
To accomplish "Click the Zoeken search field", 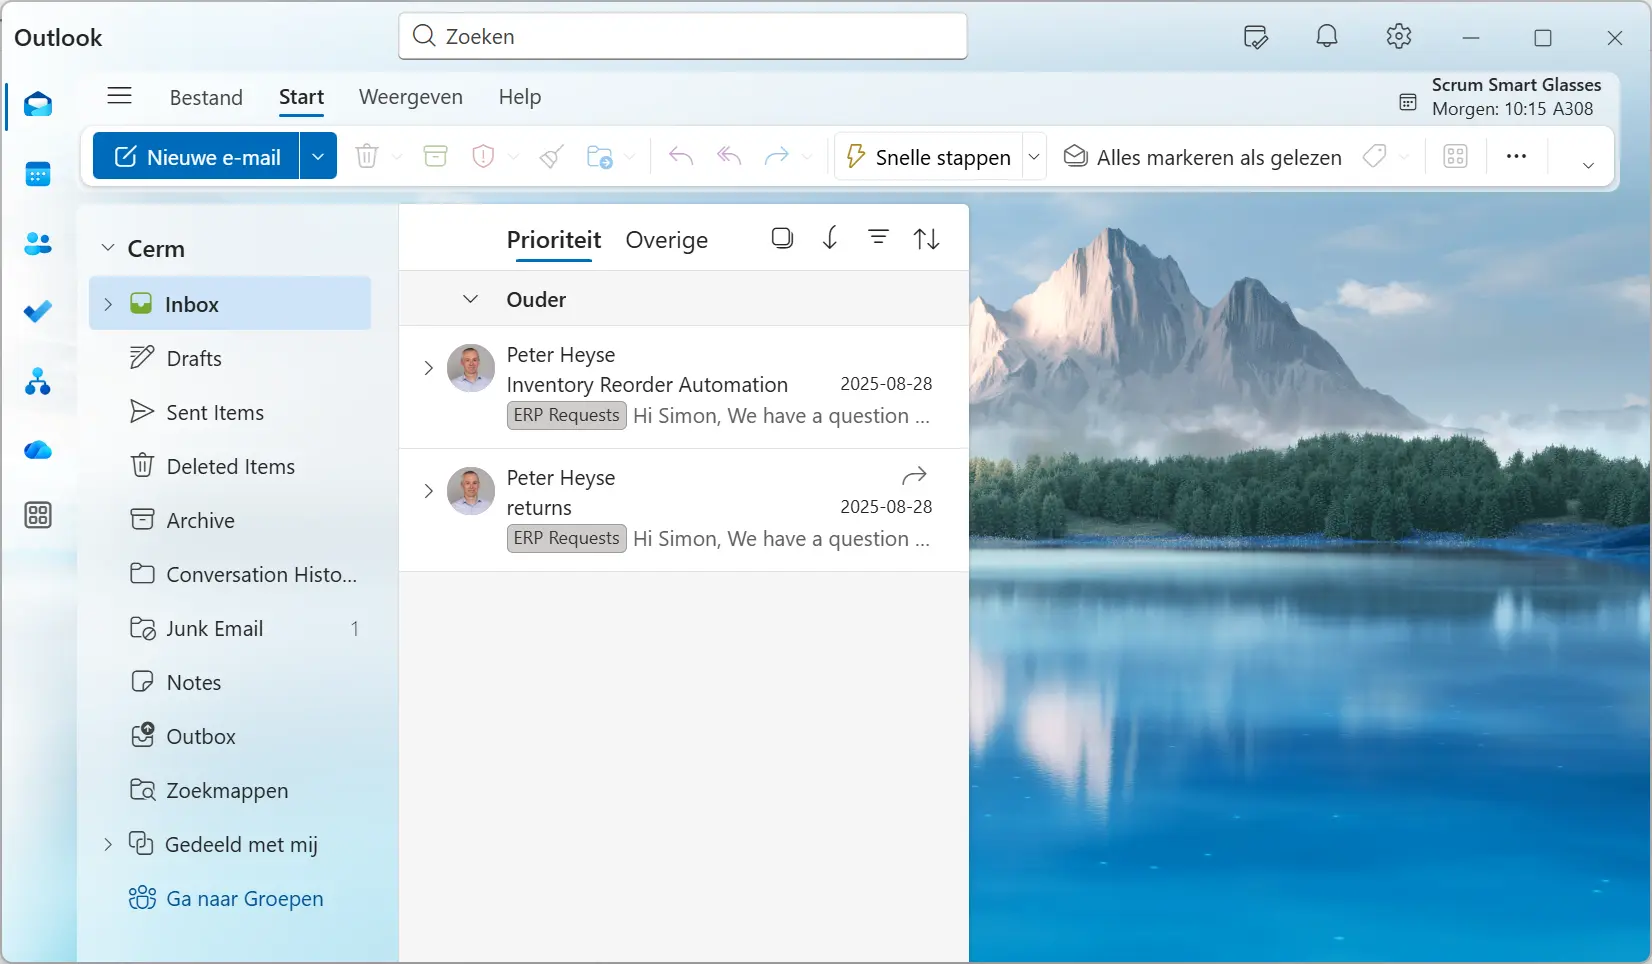I will click(x=683, y=37).
